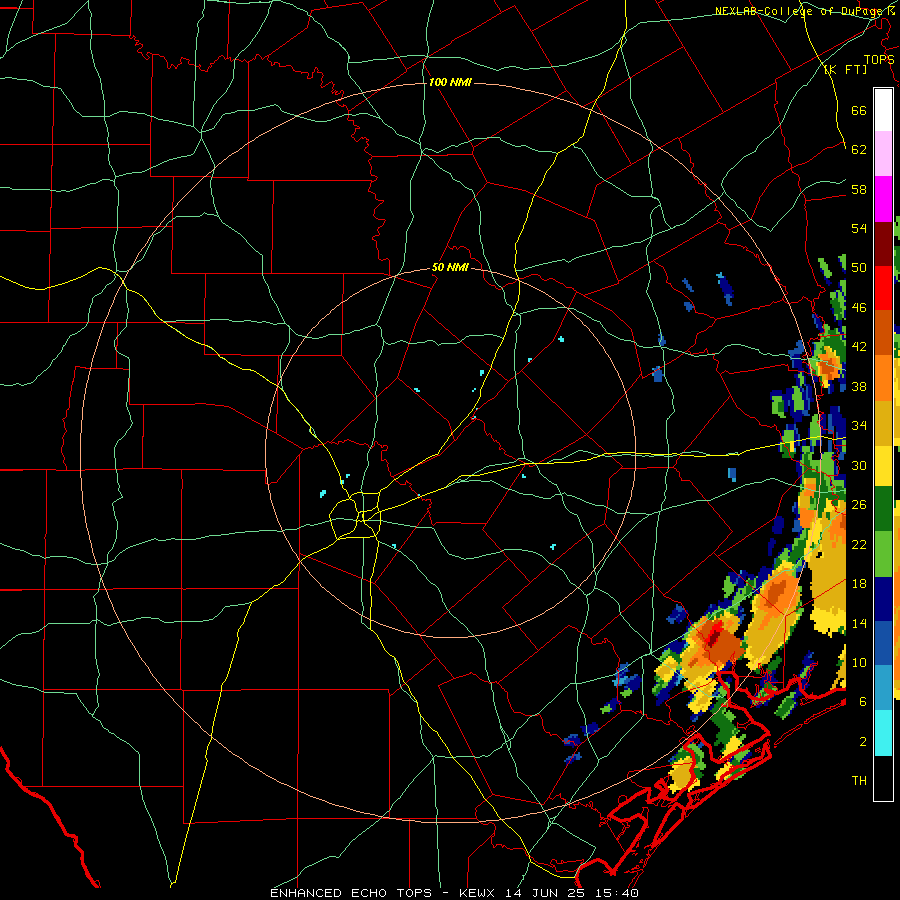Screen dimensions: 900x900
Task: Click the "TOPS" legend heading
Action: [879, 60]
